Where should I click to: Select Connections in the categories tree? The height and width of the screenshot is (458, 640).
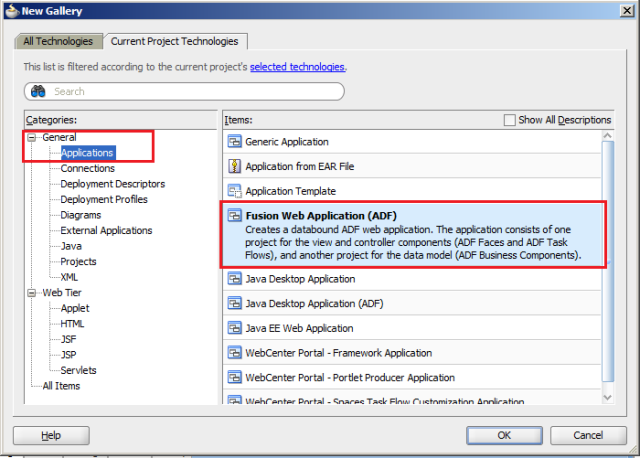pos(87,168)
